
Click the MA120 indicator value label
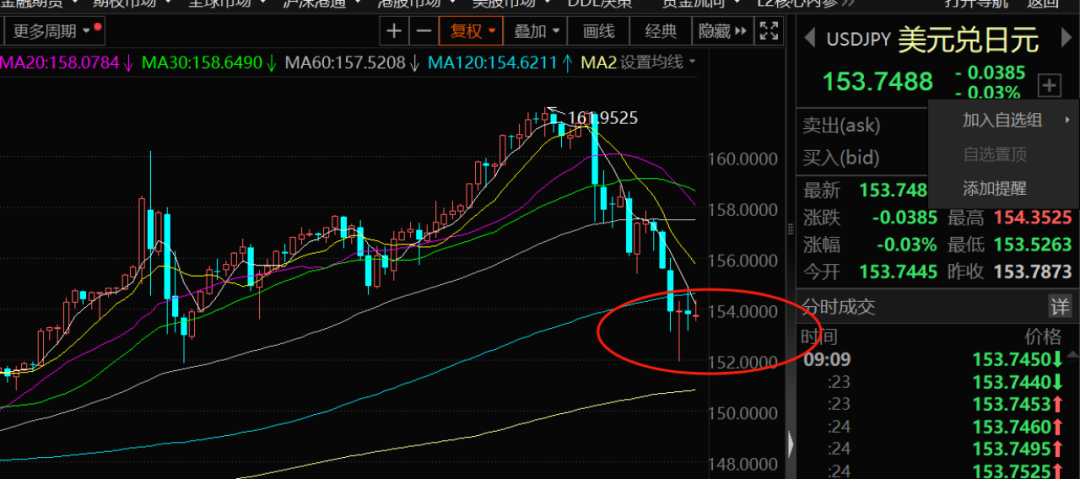pos(493,63)
